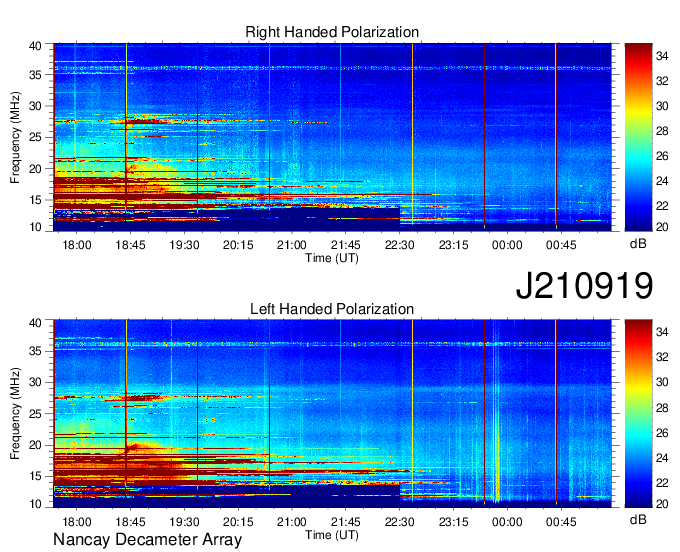Screen dimensions: 680x552
Task: Click 20:15 tick on Right Handed time axis
Action: tap(238, 245)
